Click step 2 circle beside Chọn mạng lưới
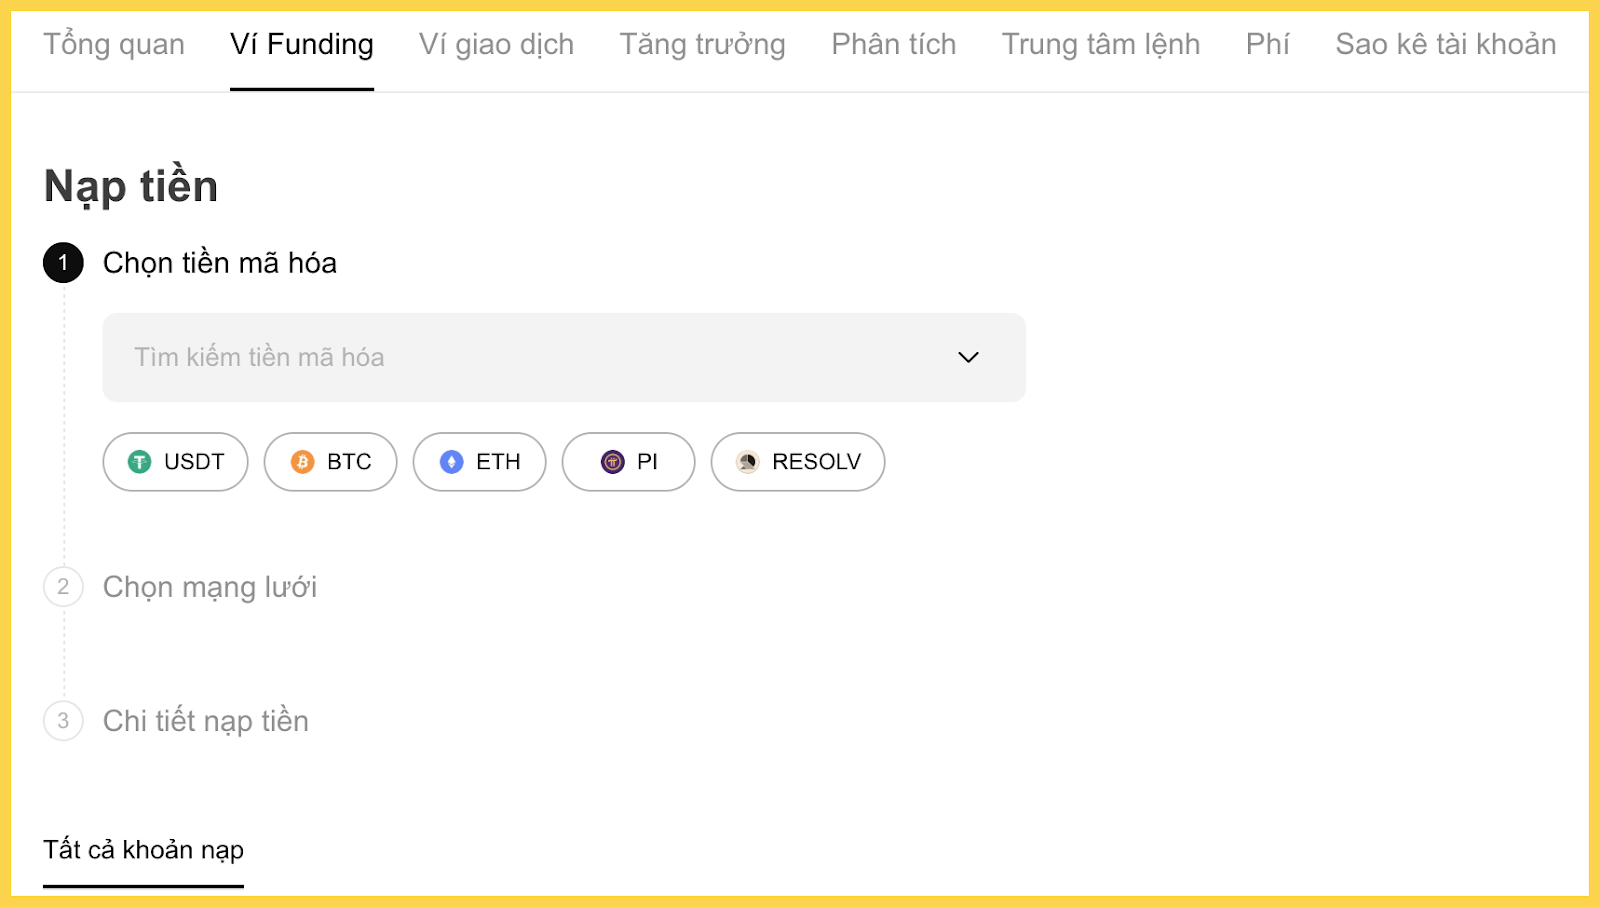The width and height of the screenshot is (1600, 907). [64, 587]
